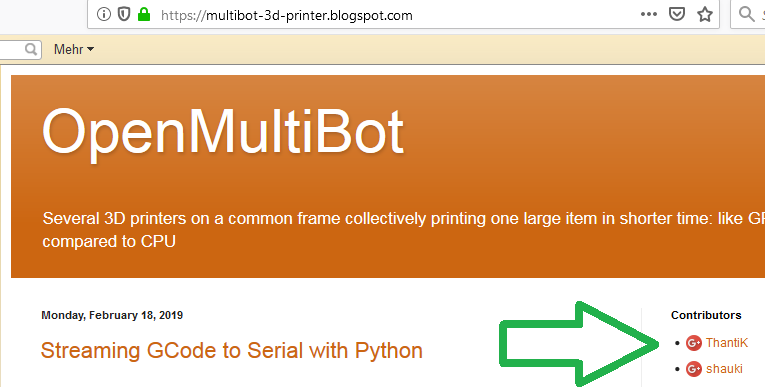The height and width of the screenshot is (387, 765).
Task: Save page to Pocket icon
Action: tap(677, 15)
